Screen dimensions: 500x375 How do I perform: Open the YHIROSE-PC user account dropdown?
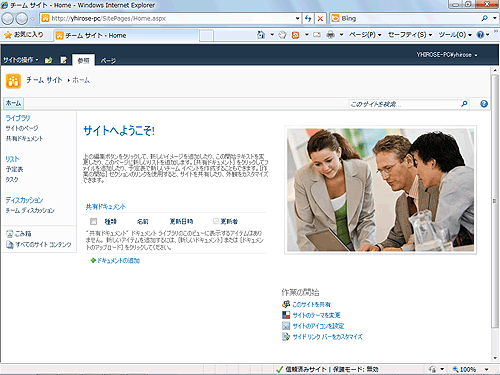coord(447,55)
